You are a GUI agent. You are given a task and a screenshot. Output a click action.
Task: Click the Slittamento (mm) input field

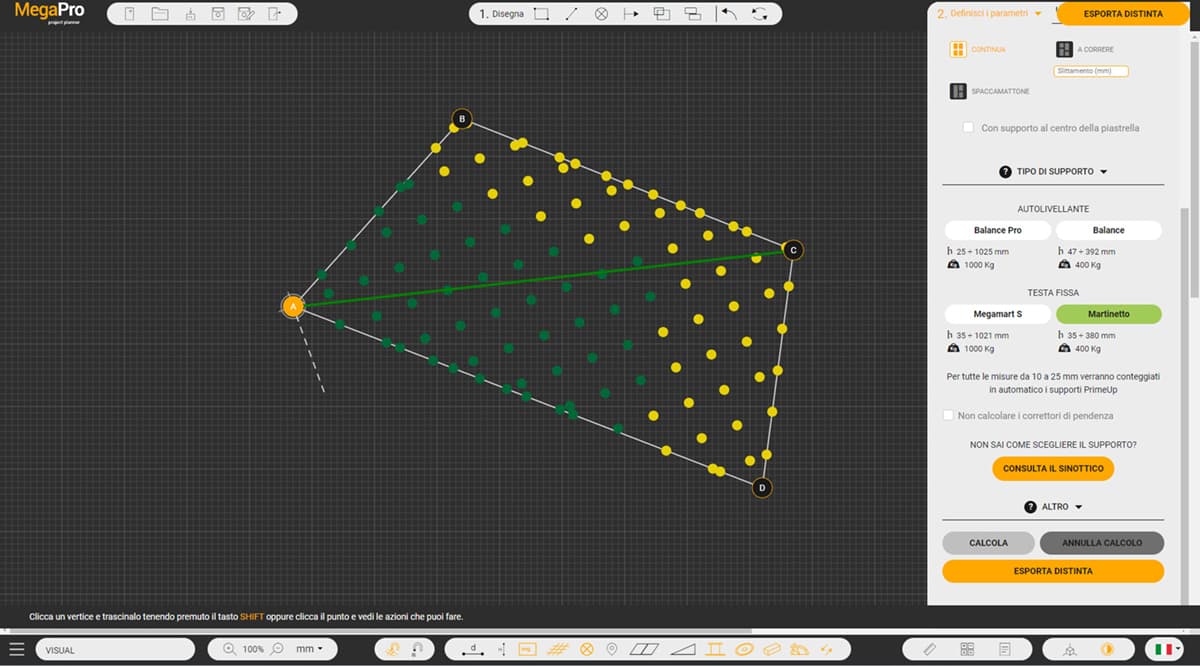click(1090, 71)
